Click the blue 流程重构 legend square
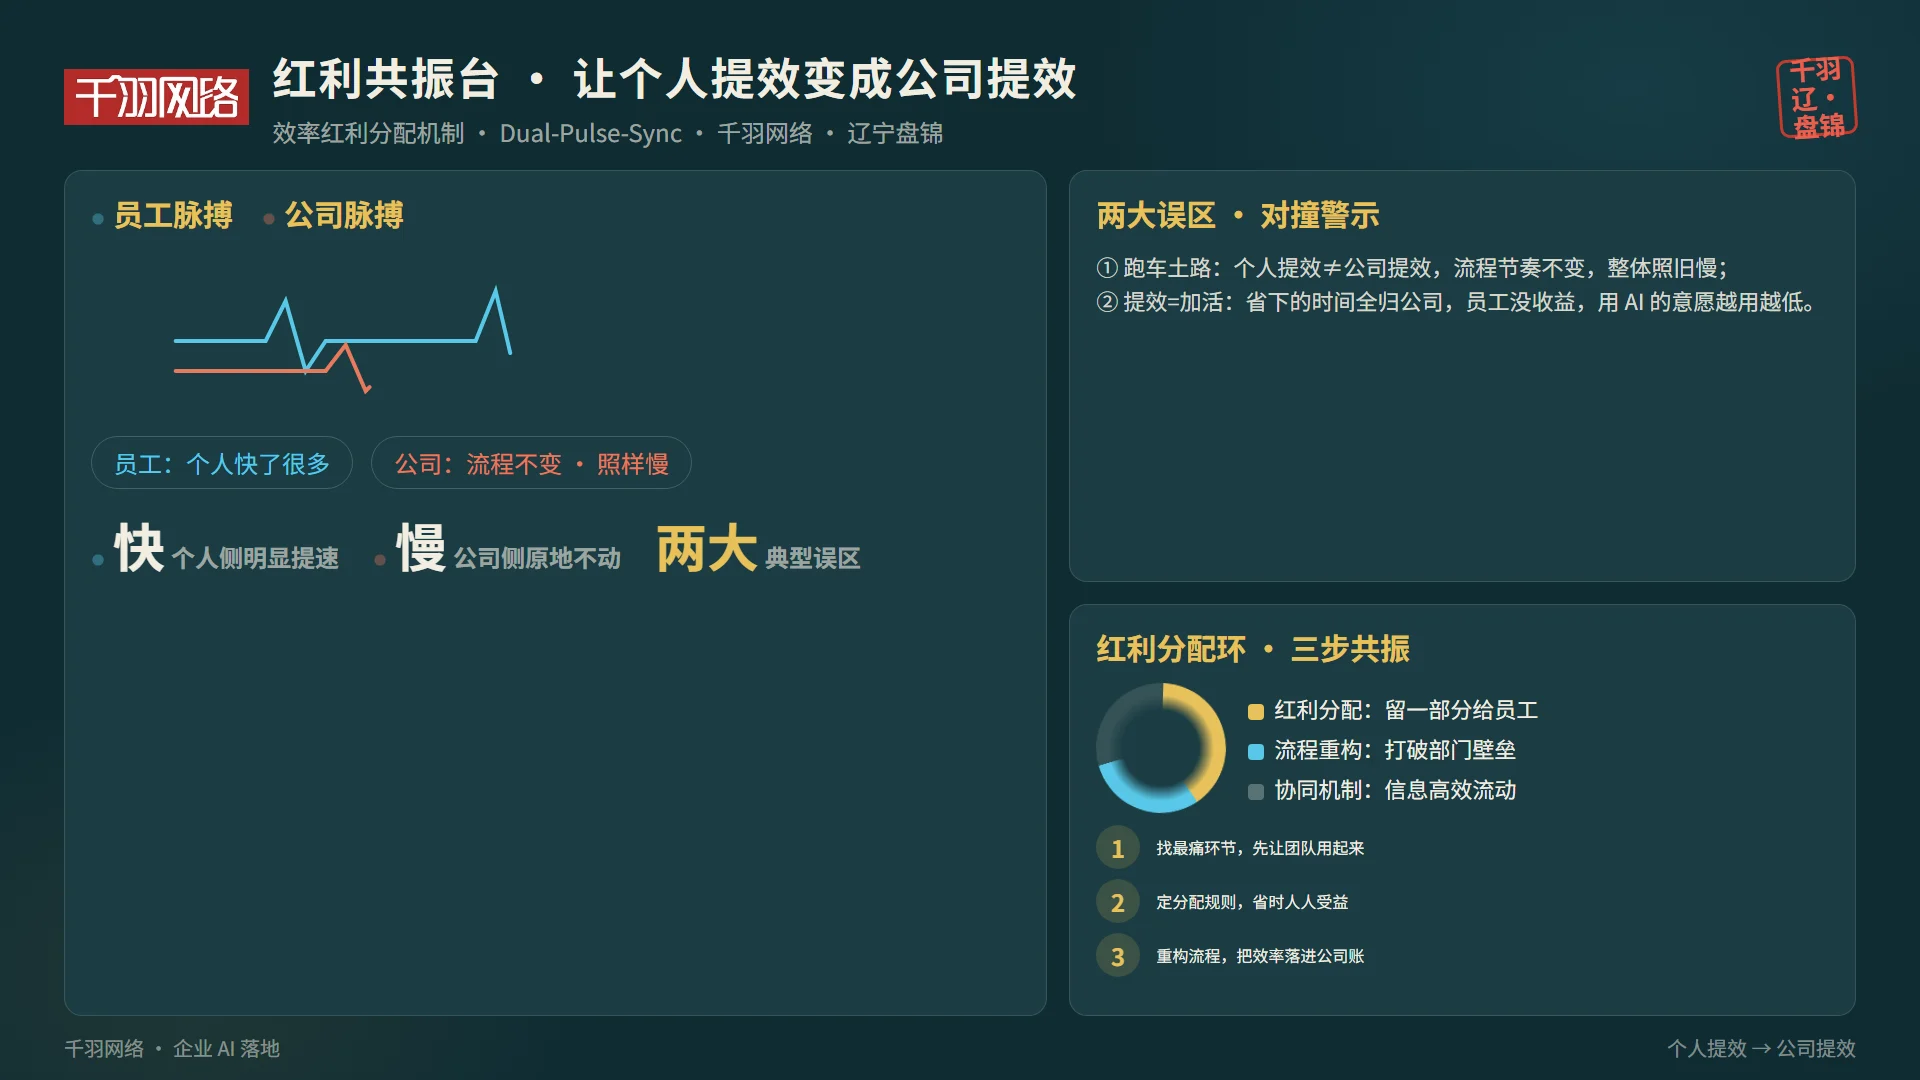 pyautogui.click(x=1256, y=752)
